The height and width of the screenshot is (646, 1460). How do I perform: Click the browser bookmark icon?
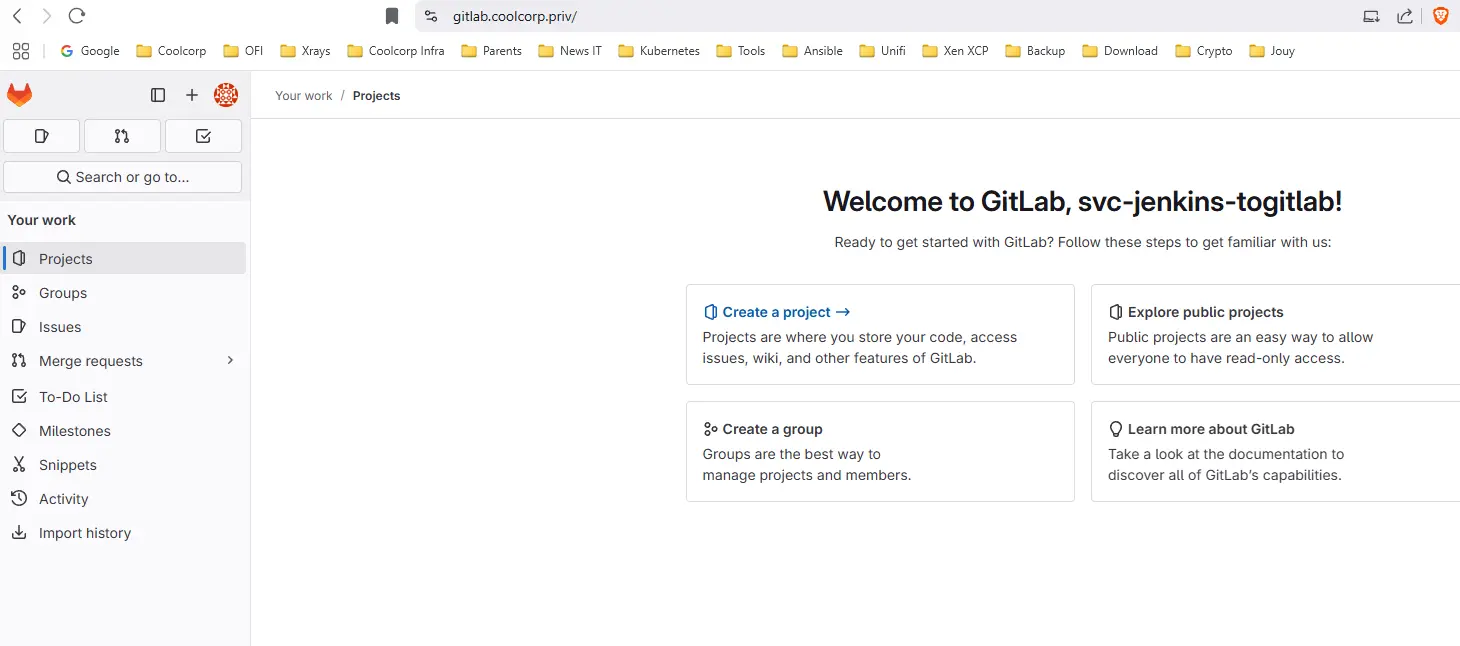click(x=392, y=16)
